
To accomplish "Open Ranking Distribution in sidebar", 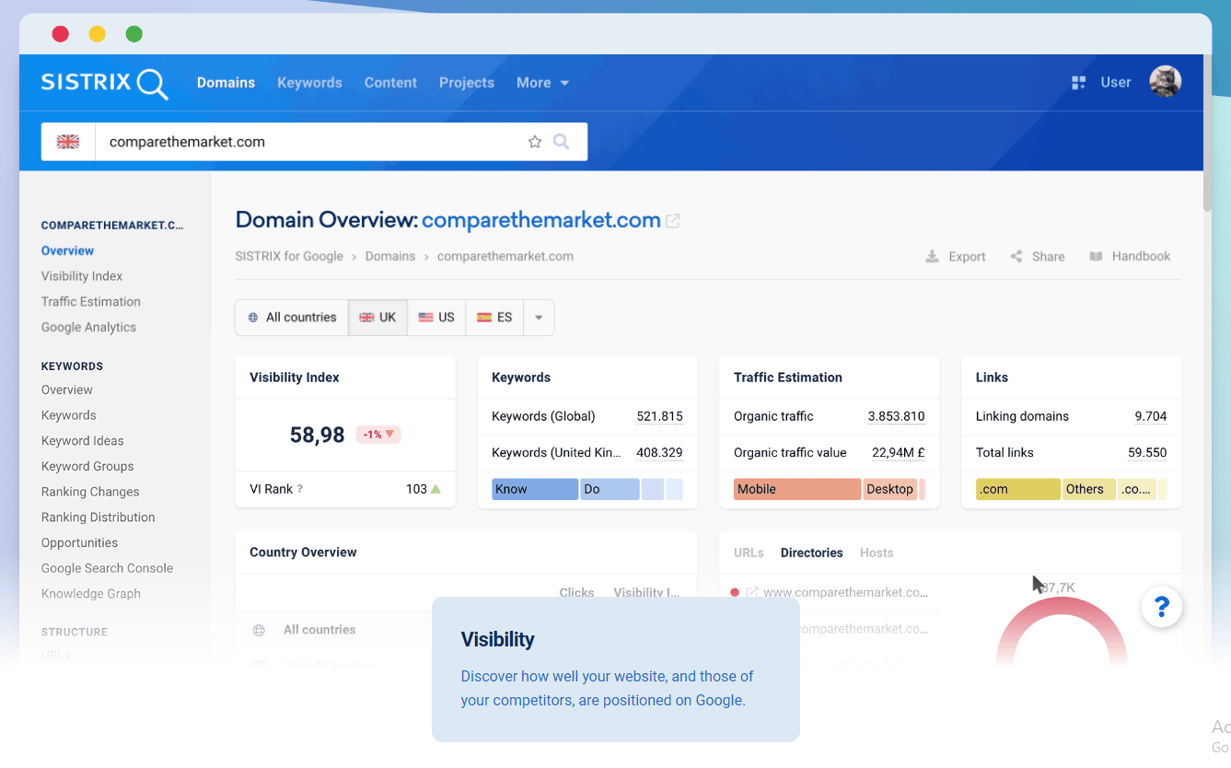I will coord(98,518).
